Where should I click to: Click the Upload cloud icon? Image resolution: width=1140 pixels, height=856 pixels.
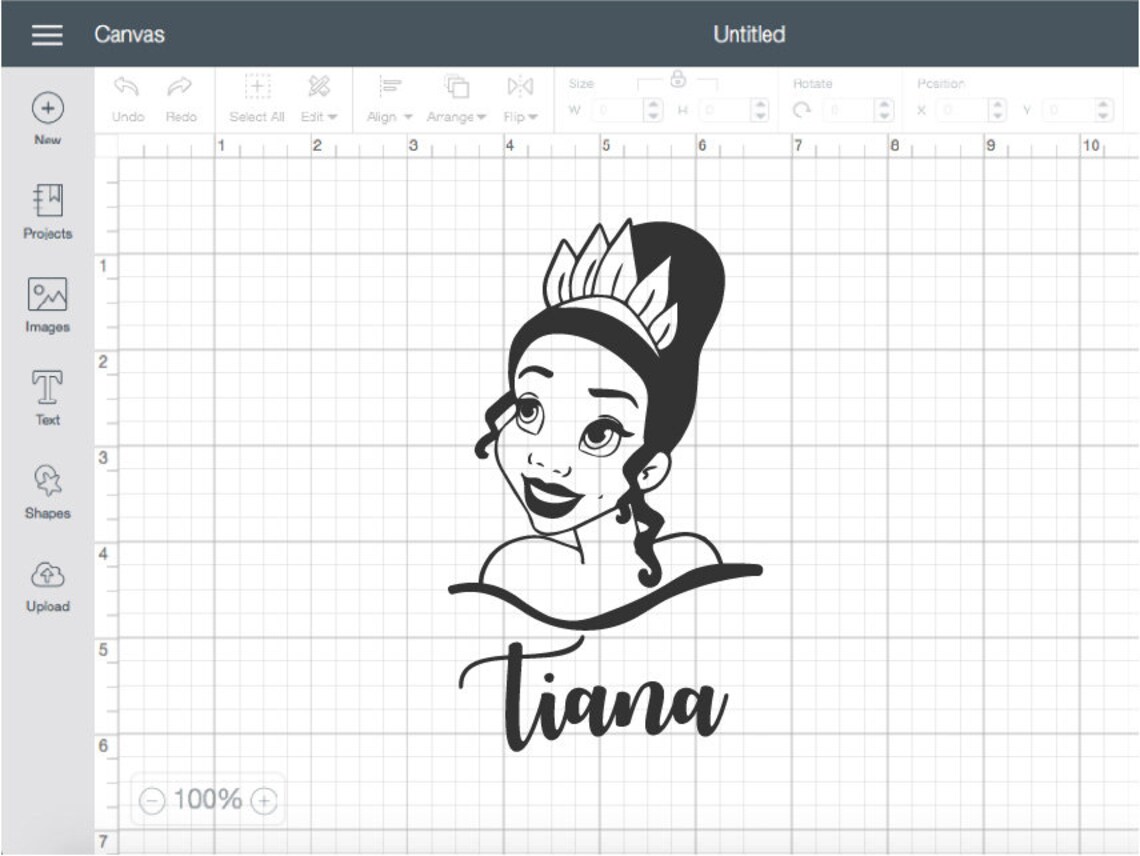click(x=46, y=576)
